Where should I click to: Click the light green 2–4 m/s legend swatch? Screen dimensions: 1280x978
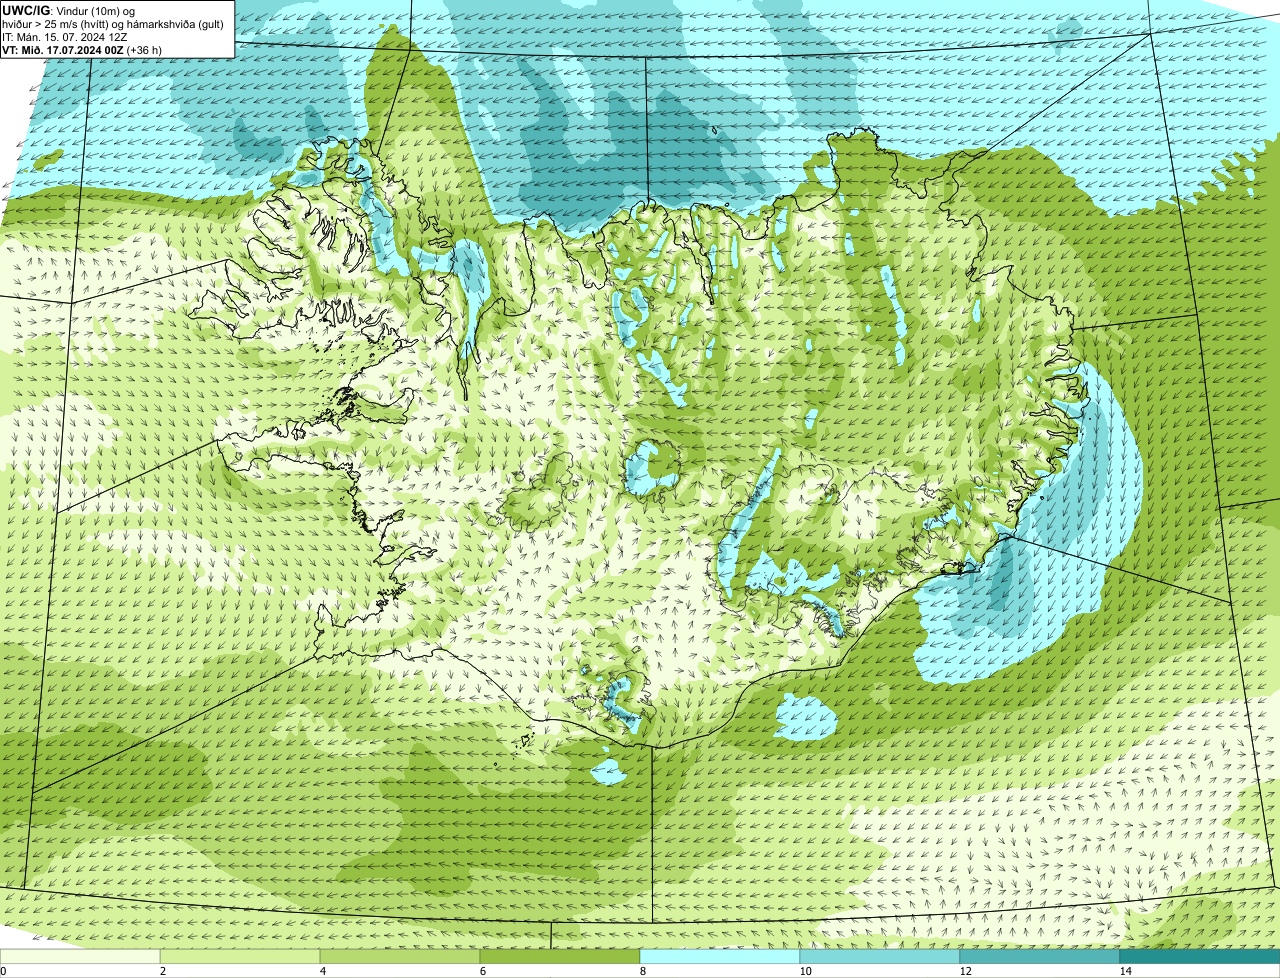[240, 956]
